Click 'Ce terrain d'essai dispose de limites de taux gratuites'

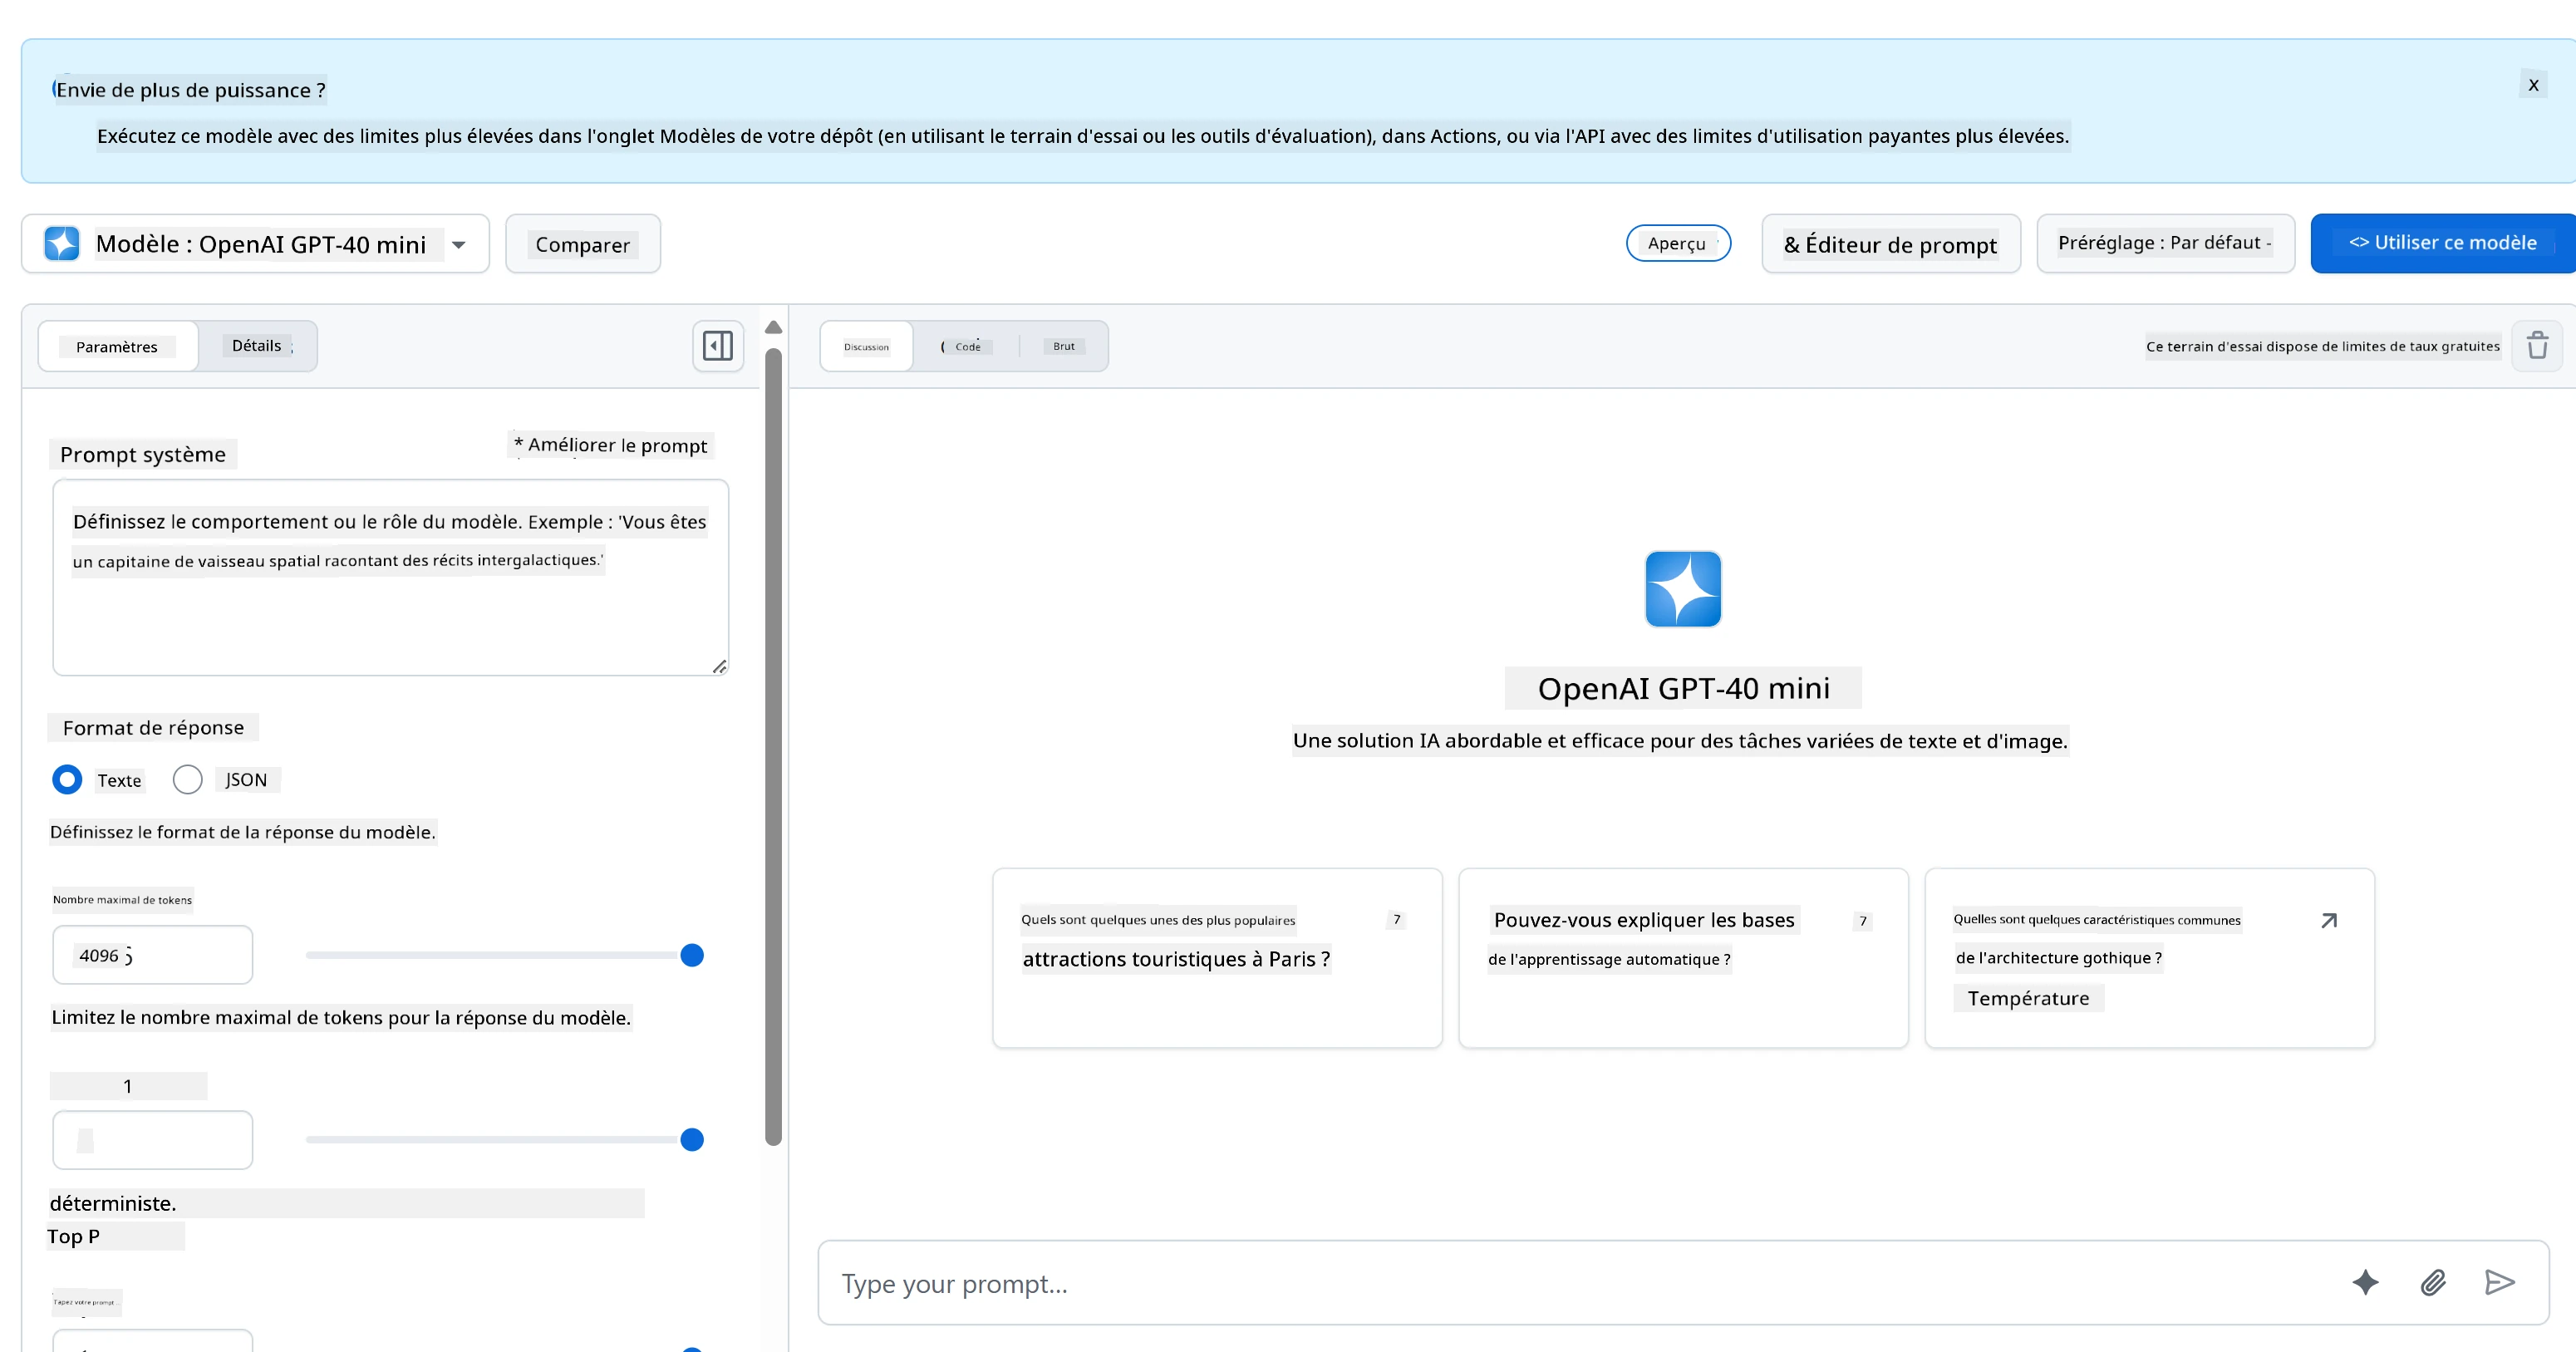click(2322, 346)
